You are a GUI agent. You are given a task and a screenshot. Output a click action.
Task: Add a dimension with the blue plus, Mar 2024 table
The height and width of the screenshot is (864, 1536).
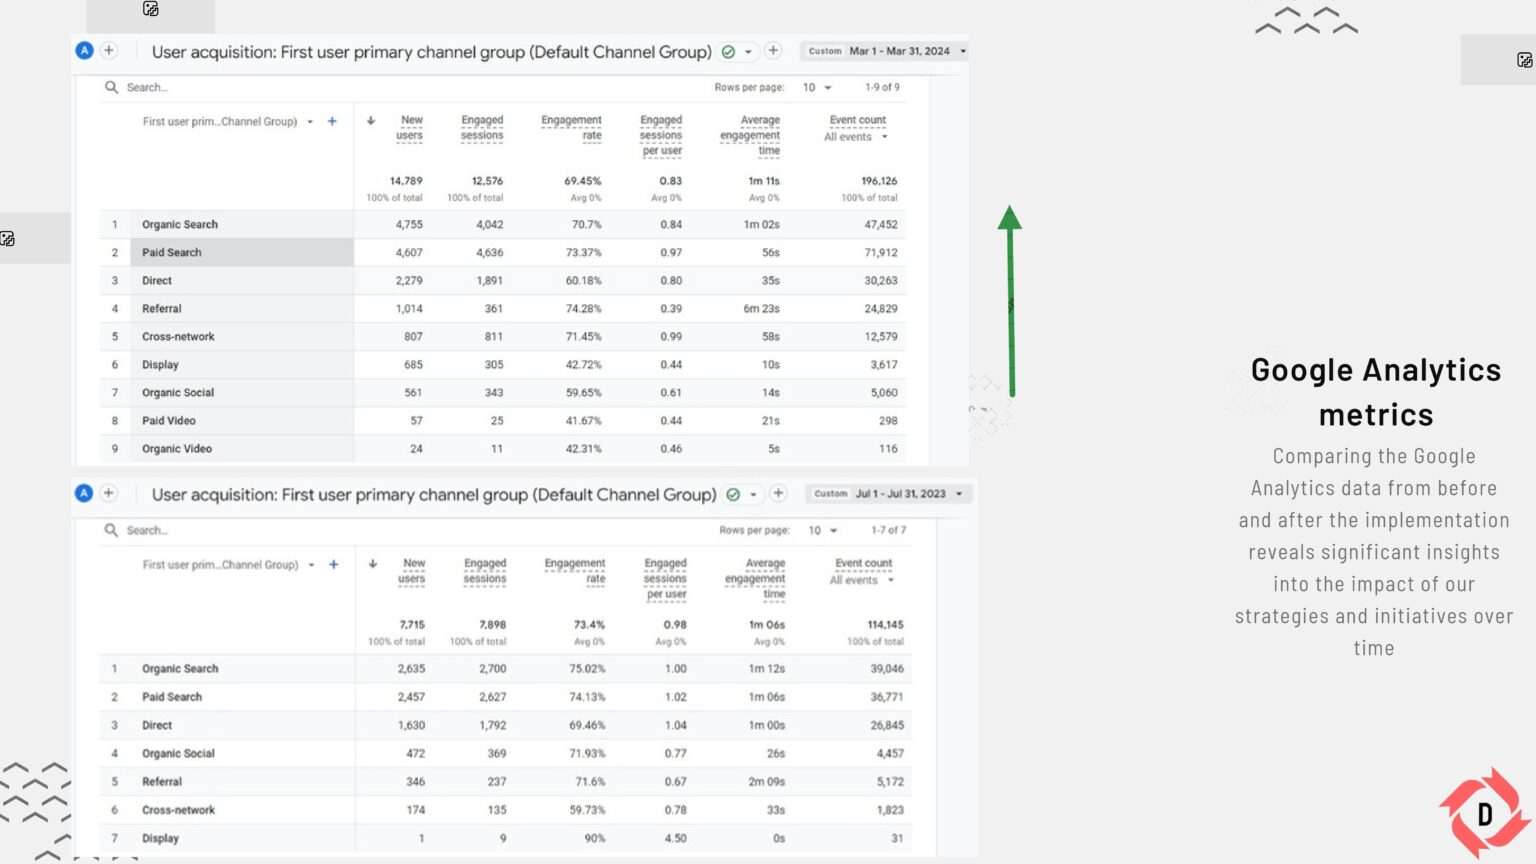coord(332,121)
